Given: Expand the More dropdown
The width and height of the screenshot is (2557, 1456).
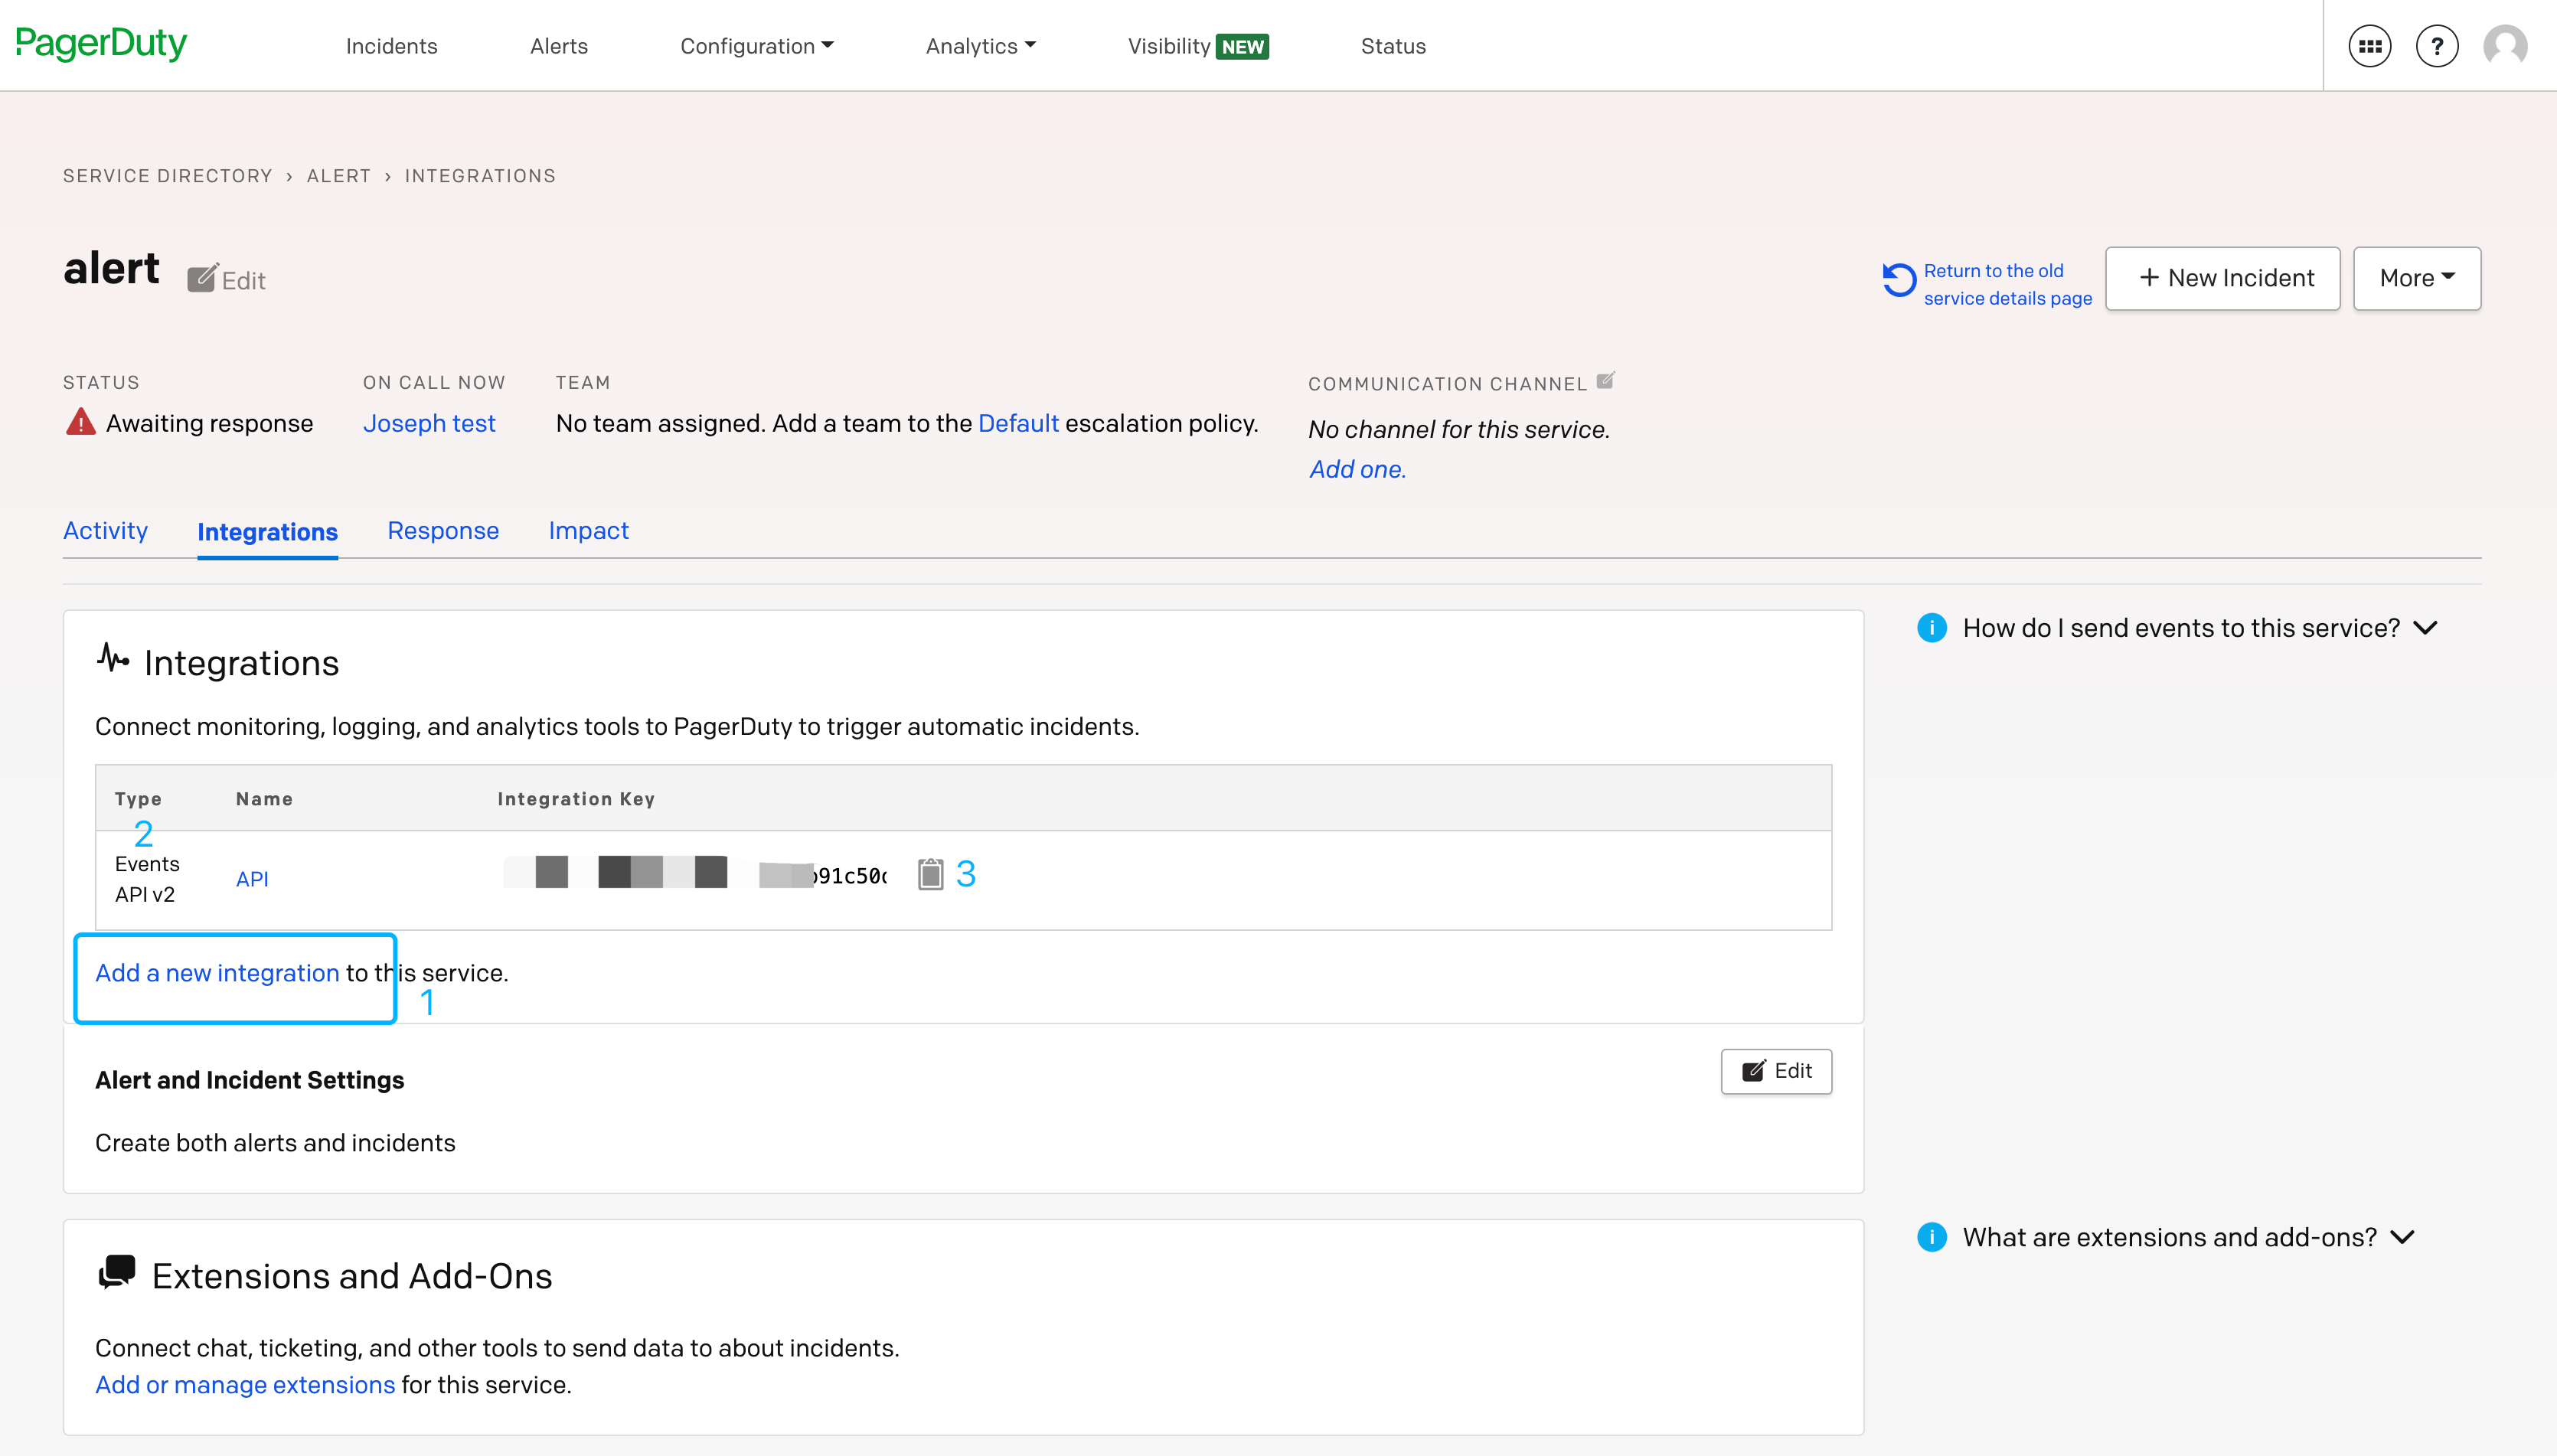Looking at the screenshot, I should click(x=2416, y=278).
